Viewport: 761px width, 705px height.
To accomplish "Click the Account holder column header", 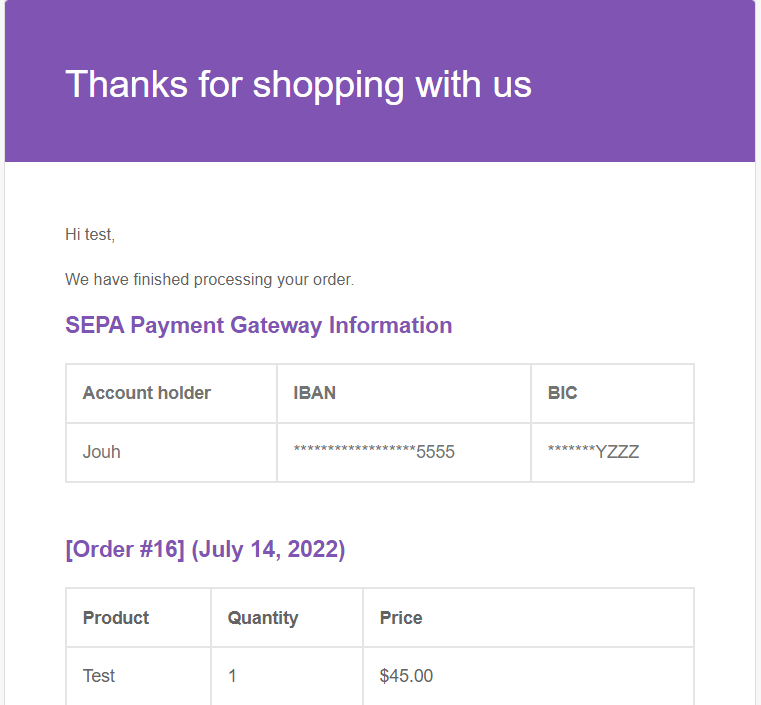I will point(147,393).
